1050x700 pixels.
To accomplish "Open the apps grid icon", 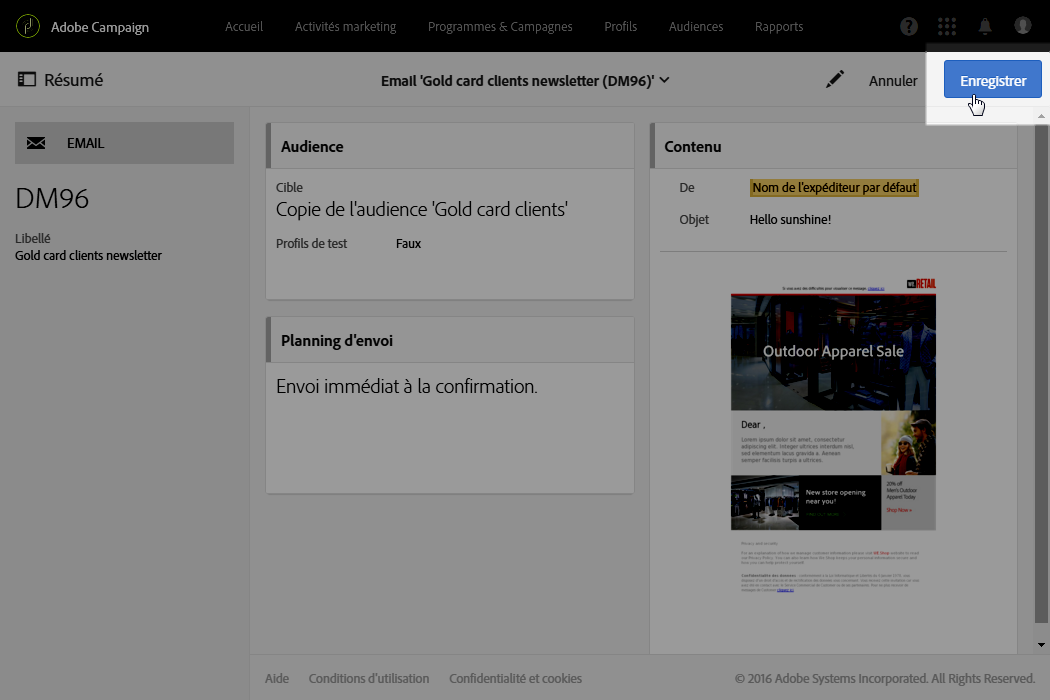I will 947,26.
